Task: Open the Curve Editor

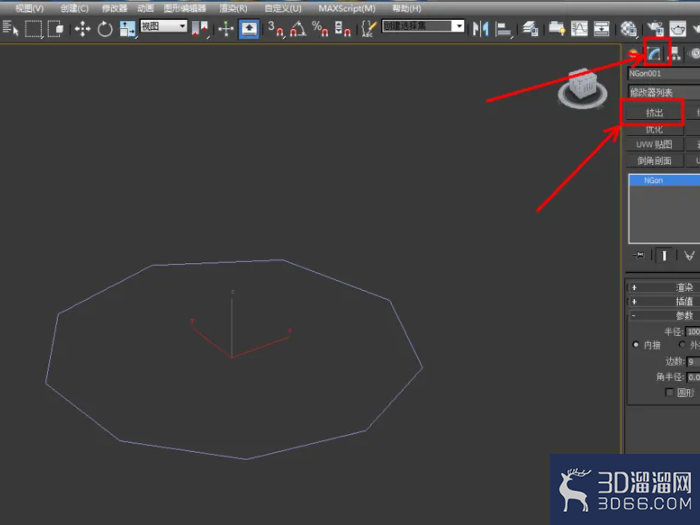Action: [x=579, y=29]
